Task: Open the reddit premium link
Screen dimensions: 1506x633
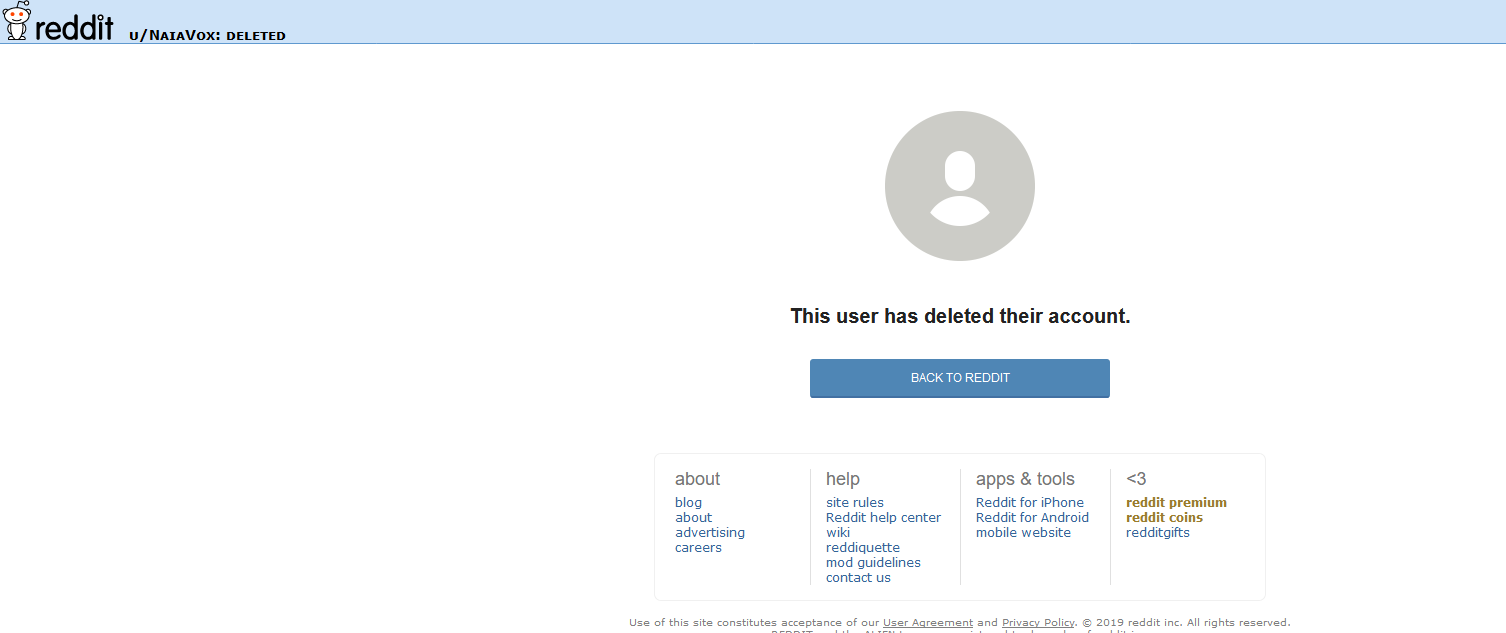Action: (1176, 503)
